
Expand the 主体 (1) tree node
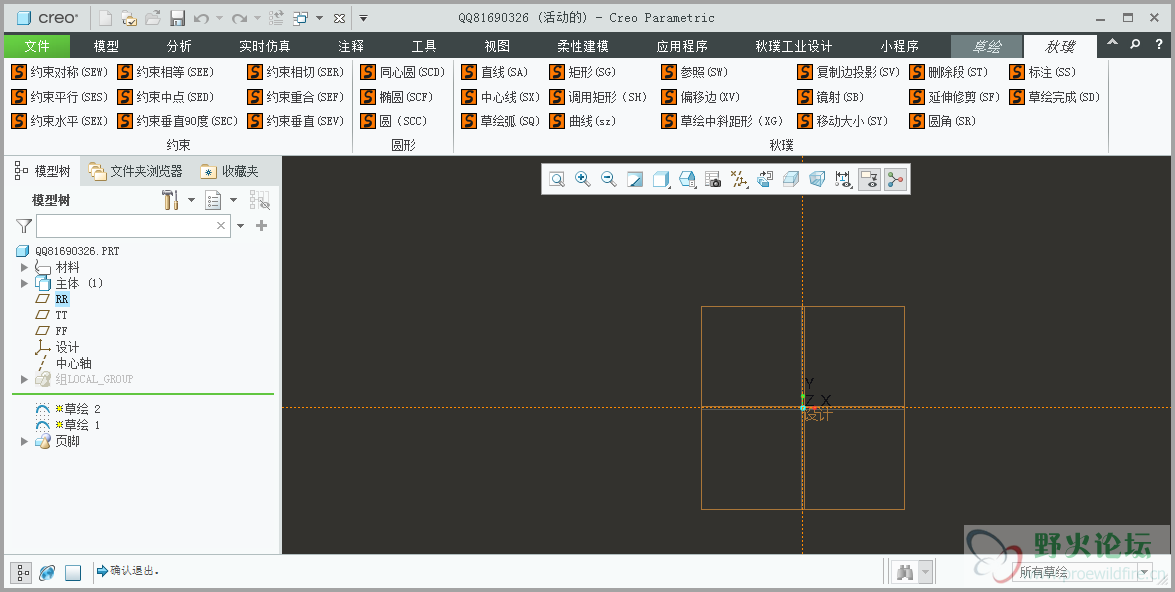24,283
